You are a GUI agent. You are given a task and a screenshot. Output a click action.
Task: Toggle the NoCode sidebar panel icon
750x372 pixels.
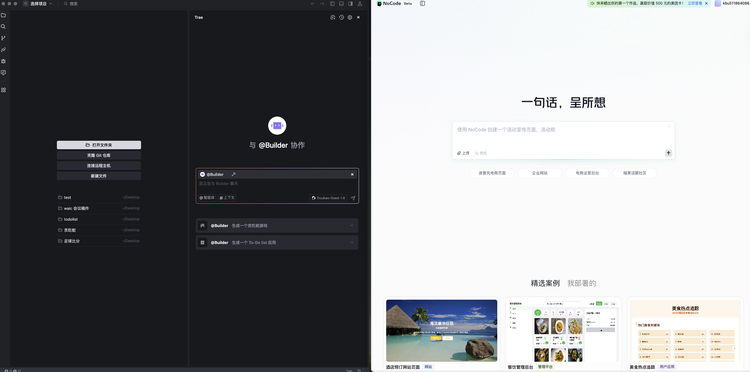422,3
